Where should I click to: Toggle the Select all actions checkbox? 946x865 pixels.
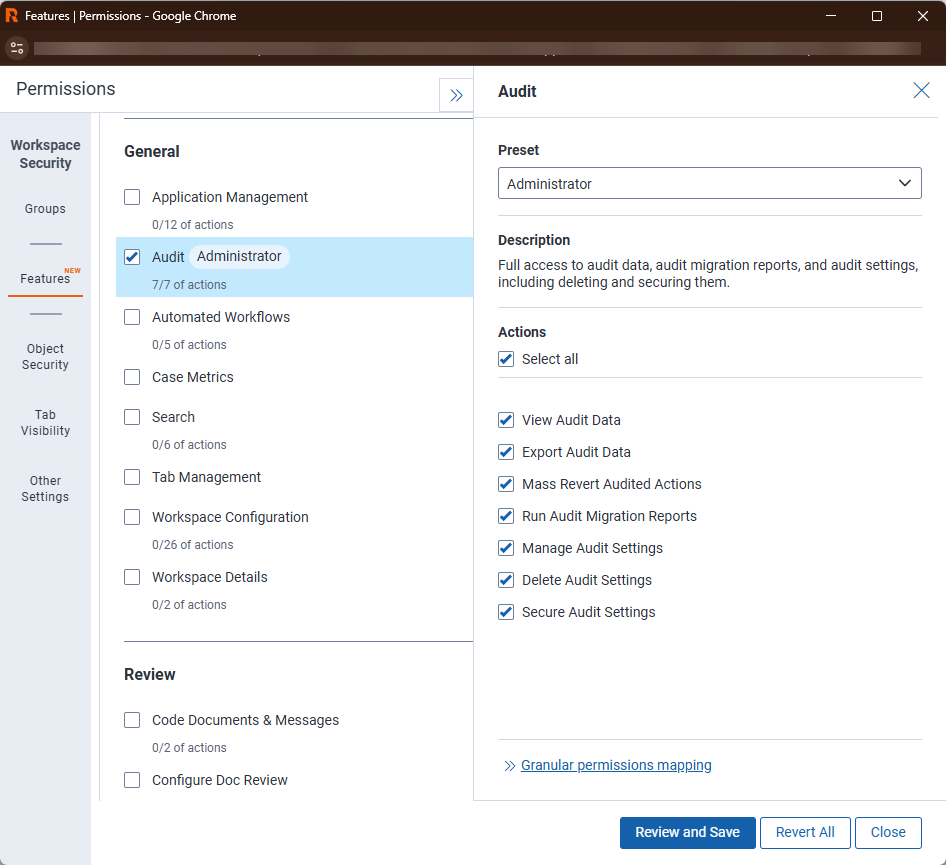point(506,360)
